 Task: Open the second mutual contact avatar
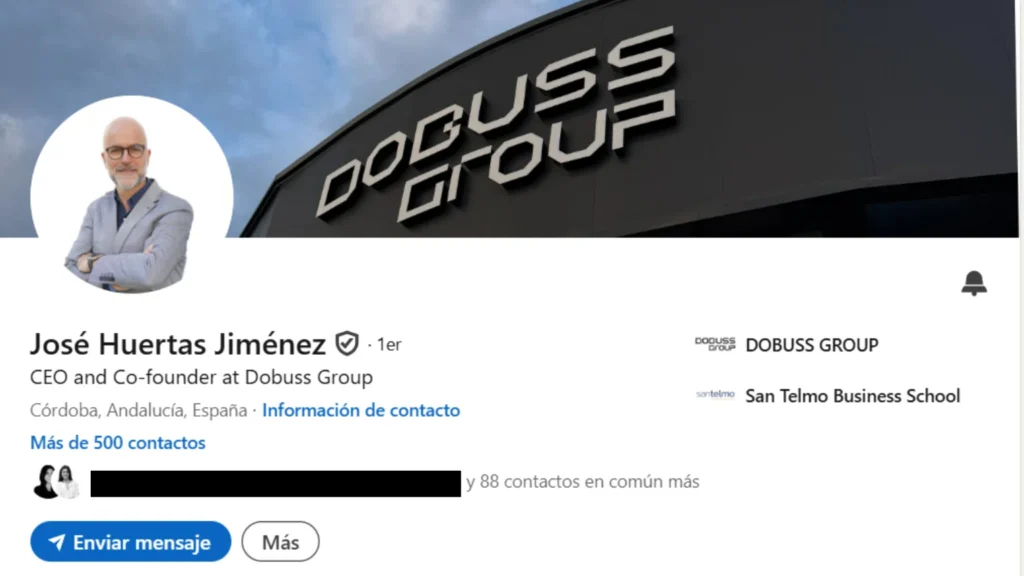point(66,482)
